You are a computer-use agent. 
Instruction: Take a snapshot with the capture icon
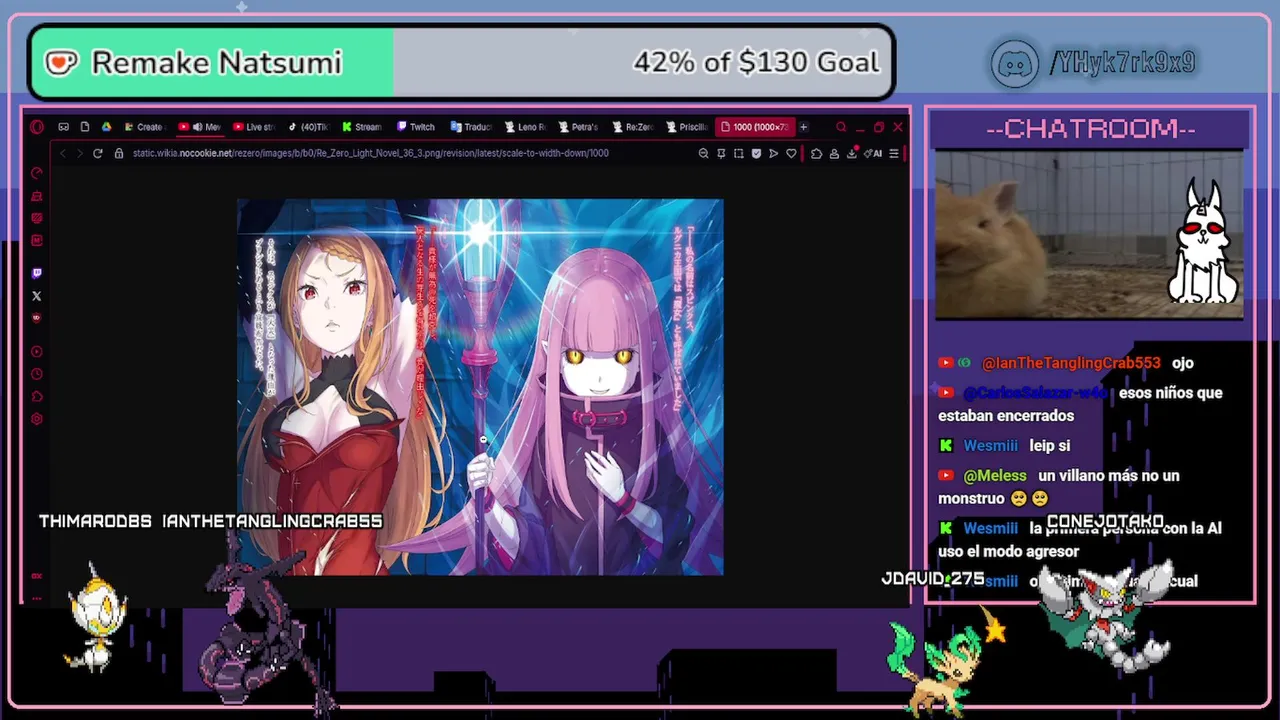point(738,153)
